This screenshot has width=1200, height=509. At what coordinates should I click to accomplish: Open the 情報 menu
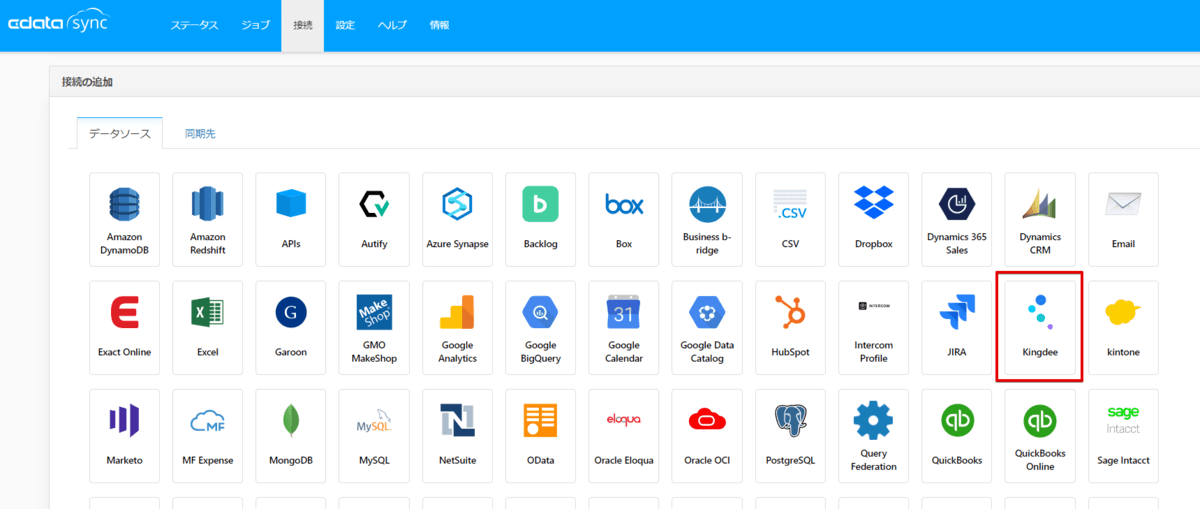pos(439,25)
